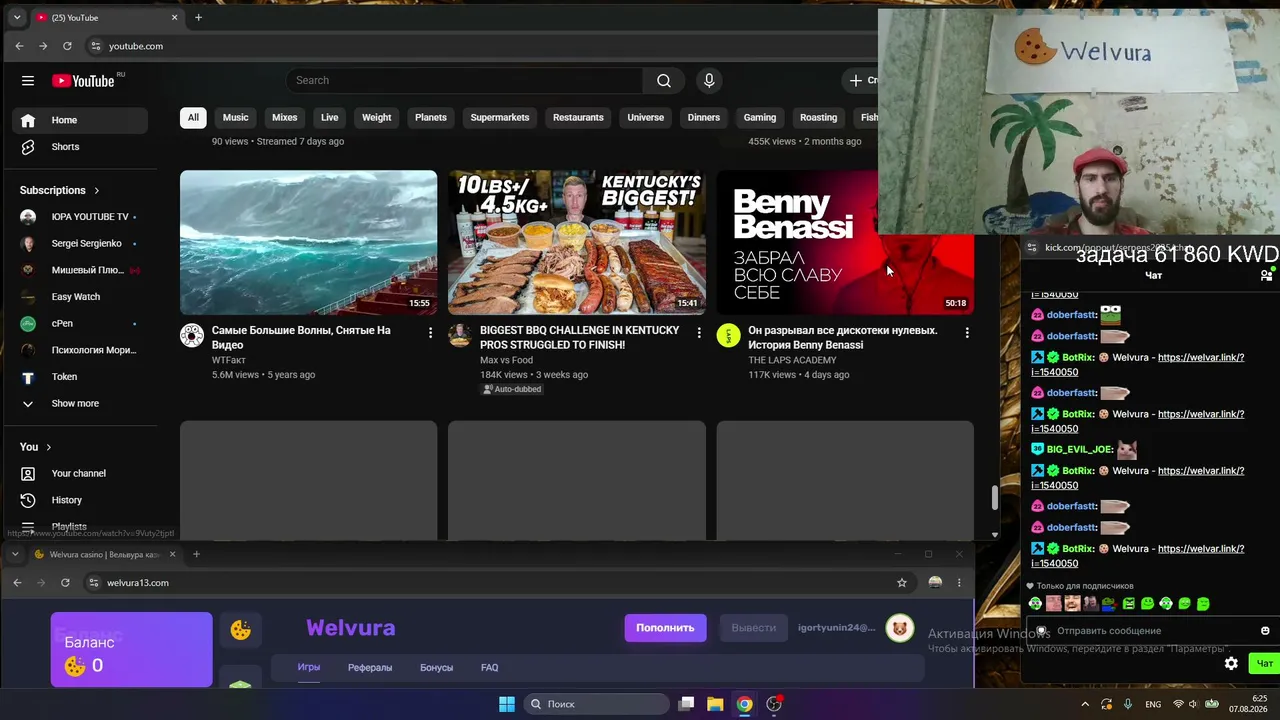Open Your channel in the sidebar

tap(80, 474)
